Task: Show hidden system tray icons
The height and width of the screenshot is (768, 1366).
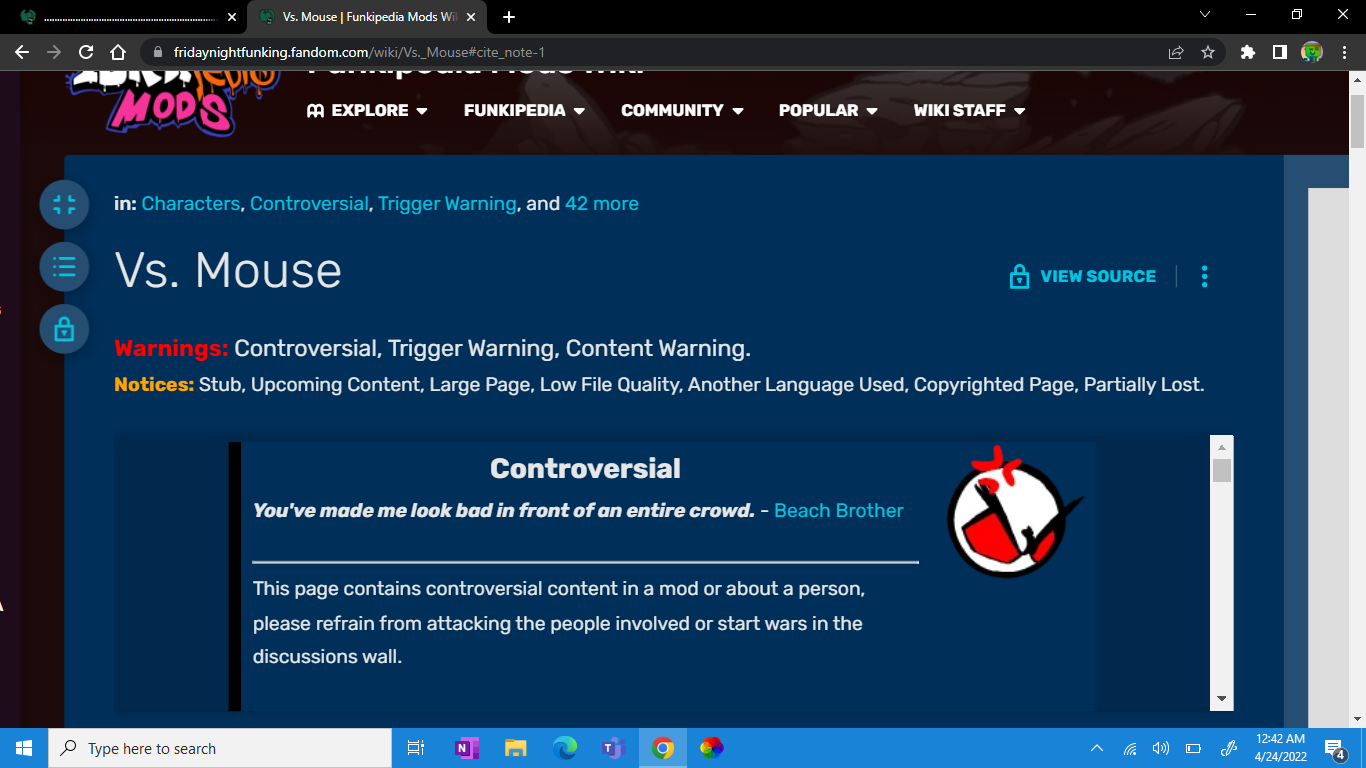Action: pyautogui.click(x=1097, y=748)
